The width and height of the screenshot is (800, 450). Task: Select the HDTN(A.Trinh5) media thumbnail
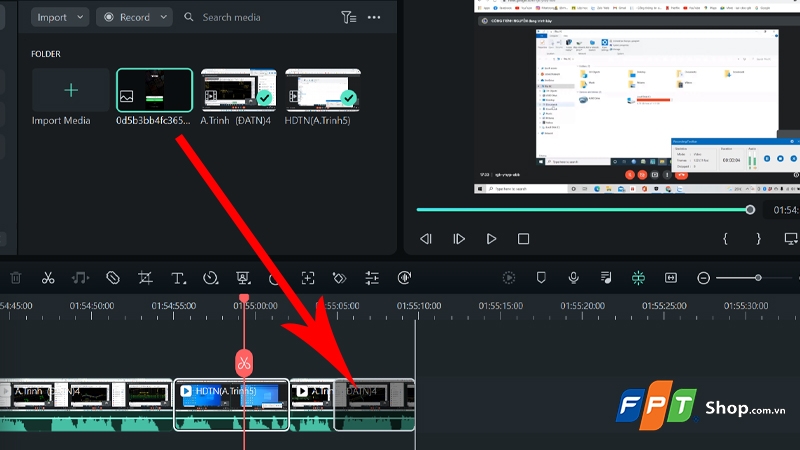(323, 90)
